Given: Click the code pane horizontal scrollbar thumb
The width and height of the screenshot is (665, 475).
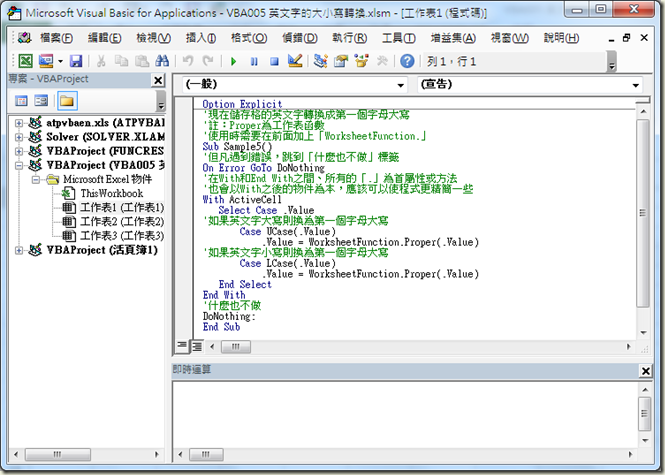Looking at the screenshot, I should pyautogui.click(x=235, y=346).
